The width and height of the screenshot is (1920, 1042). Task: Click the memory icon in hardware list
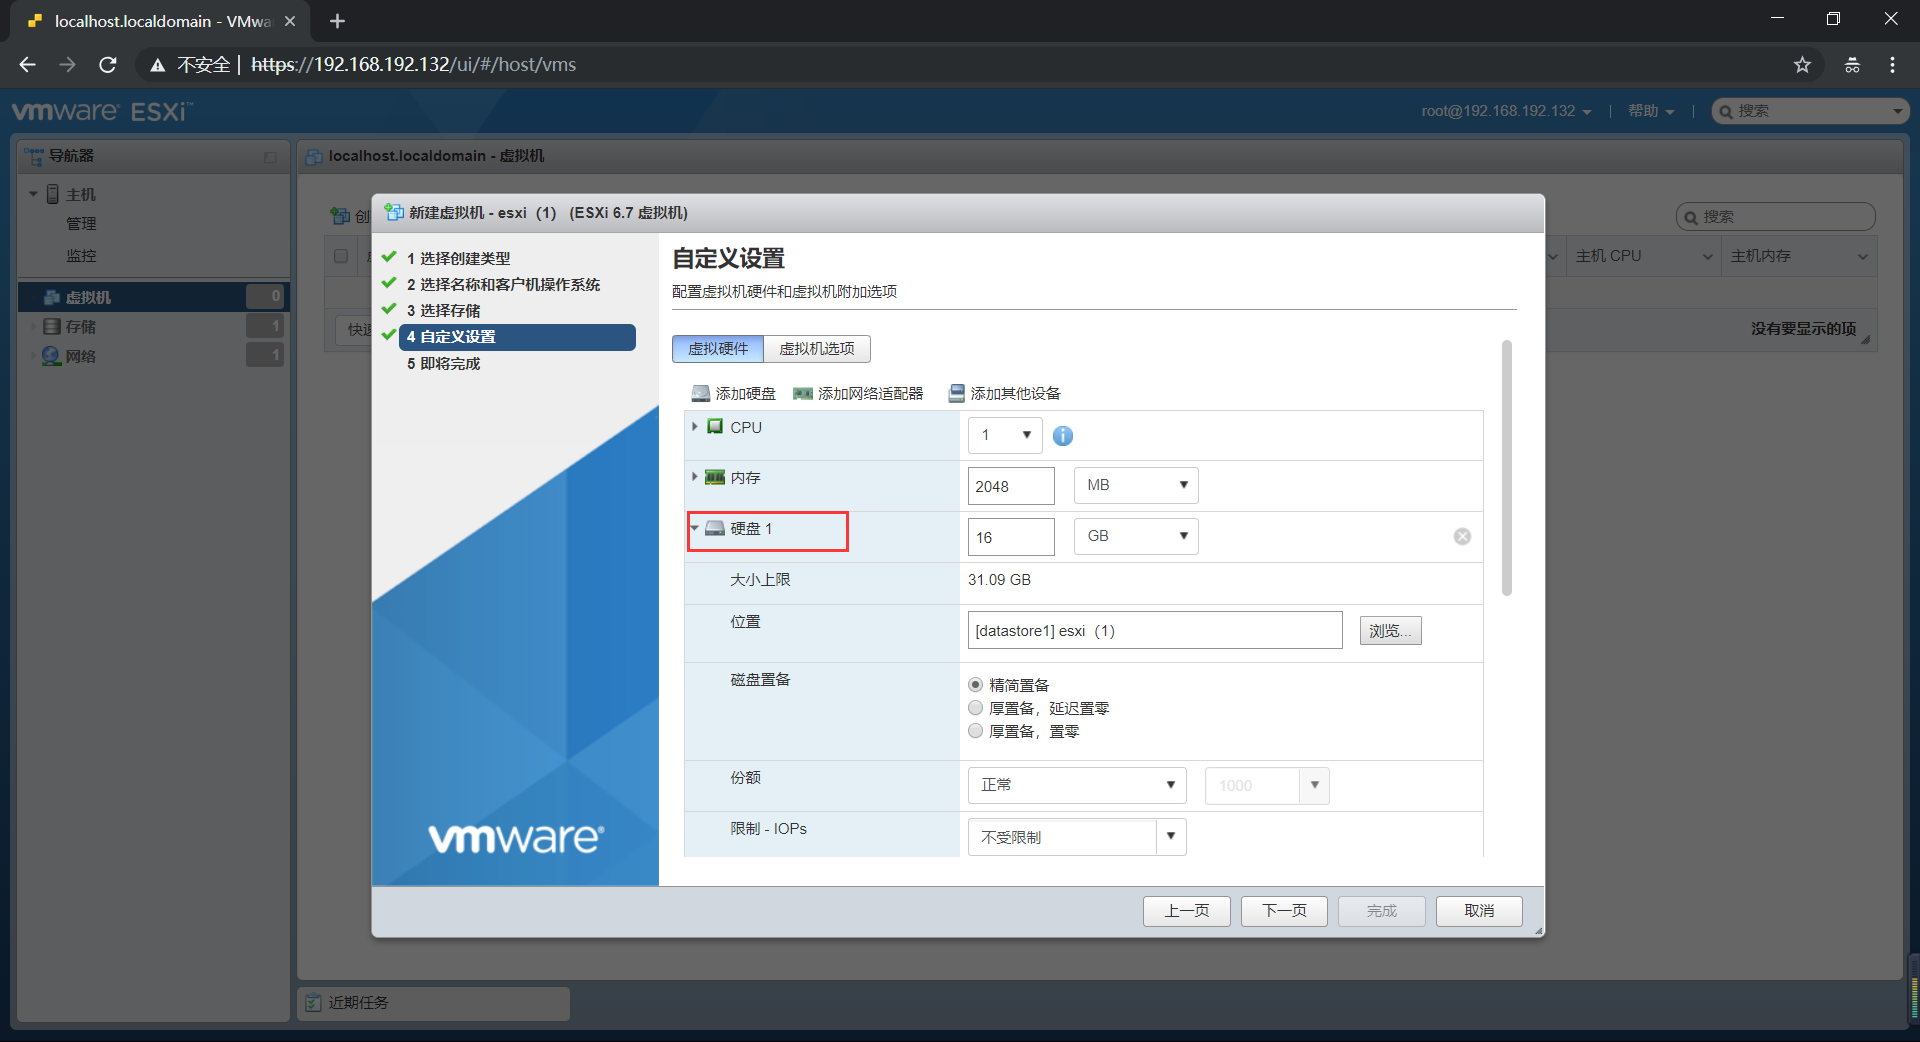(715, 478)
